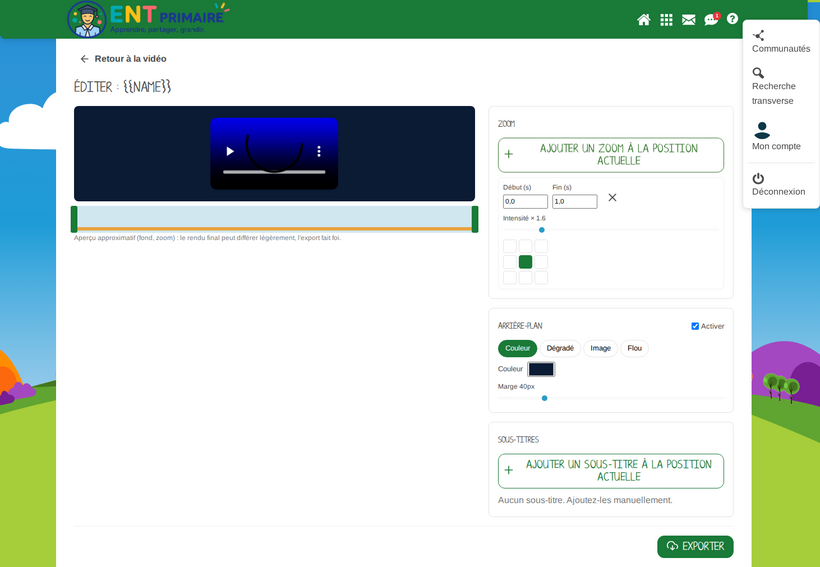Screen dimensions: 820x567
Task: Click the video progress bar
Action: [x=274, y=172]
